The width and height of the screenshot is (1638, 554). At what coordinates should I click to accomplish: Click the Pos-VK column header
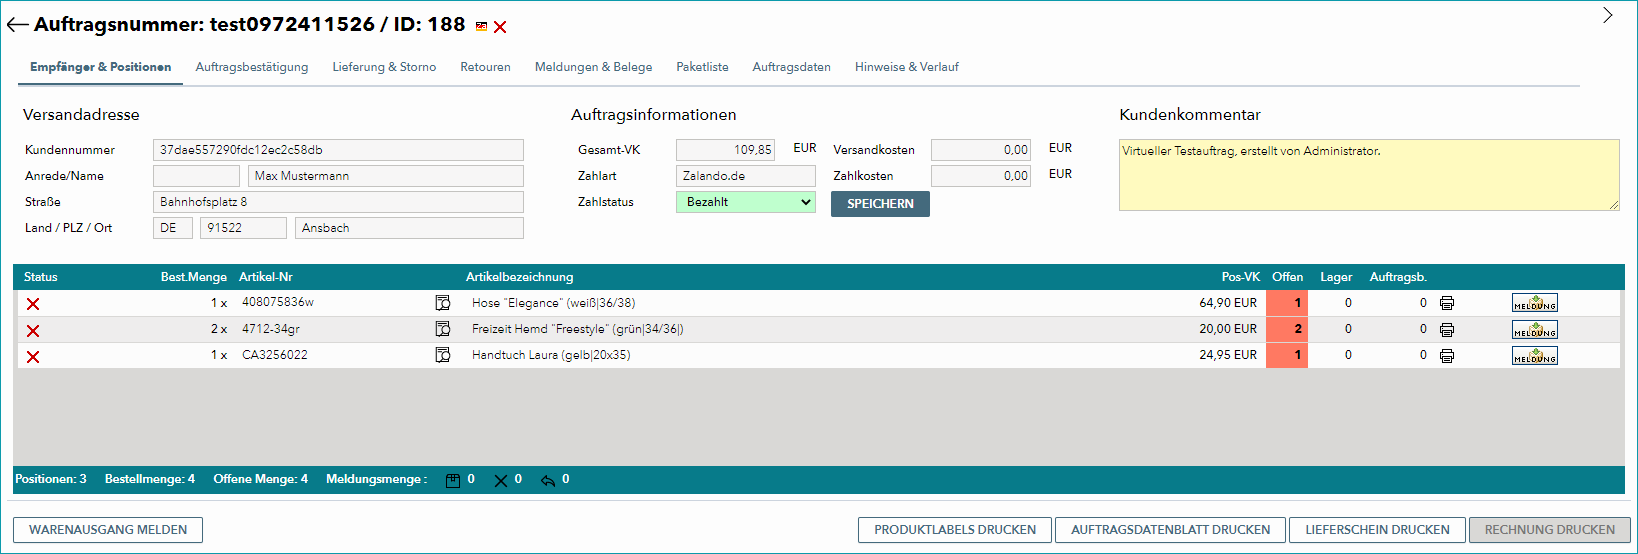pos(1240,277)
